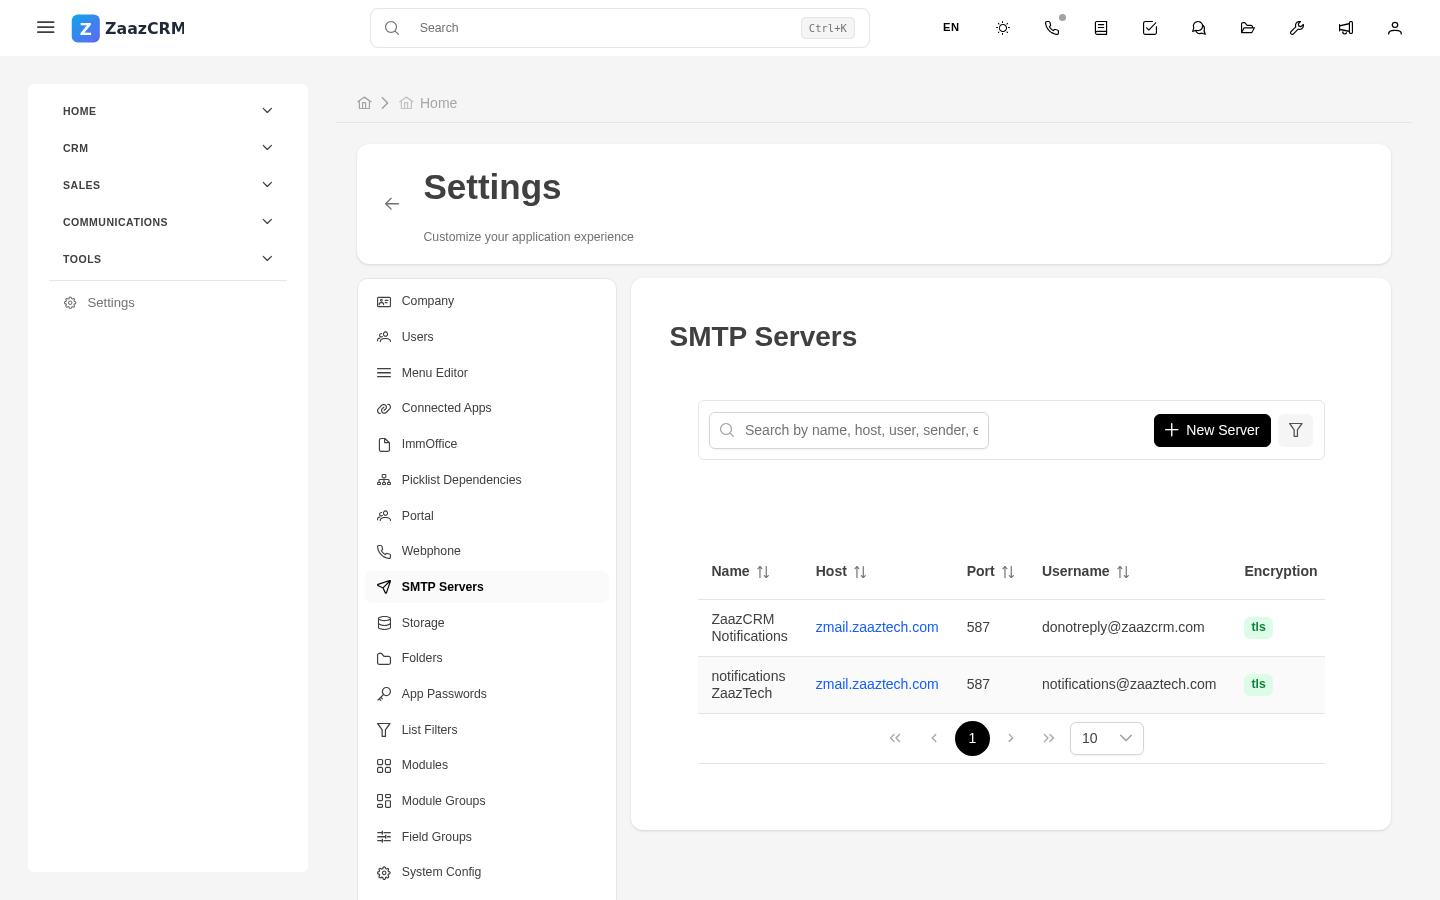Image resolution: width=1440 pixels, height=900 pixels.
Task: Click the ZaazCRM logo
Action: tap(128, 28)
